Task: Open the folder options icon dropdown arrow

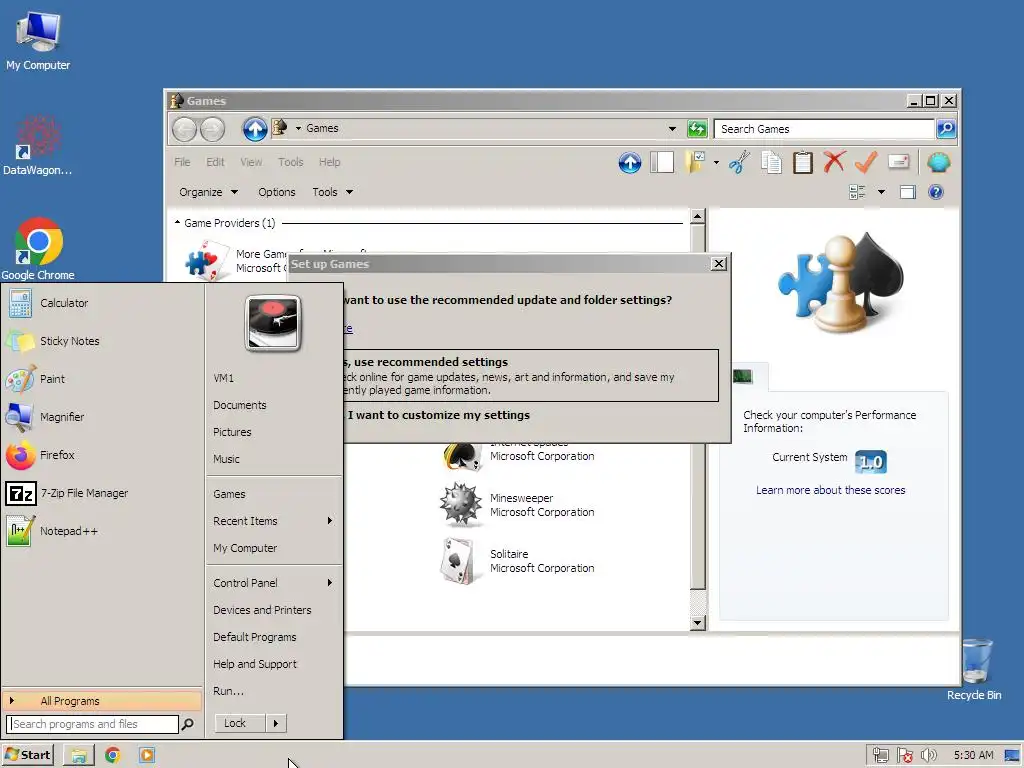Action: pos(716,162)
